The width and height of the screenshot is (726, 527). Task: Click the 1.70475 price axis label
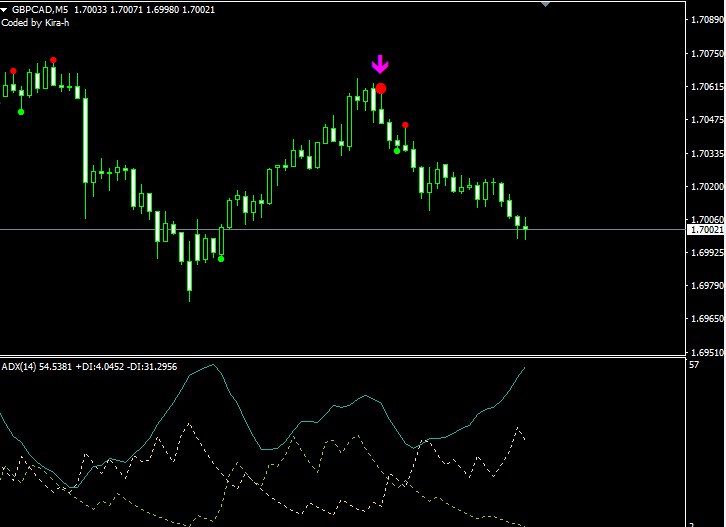[x=707, y=120]
